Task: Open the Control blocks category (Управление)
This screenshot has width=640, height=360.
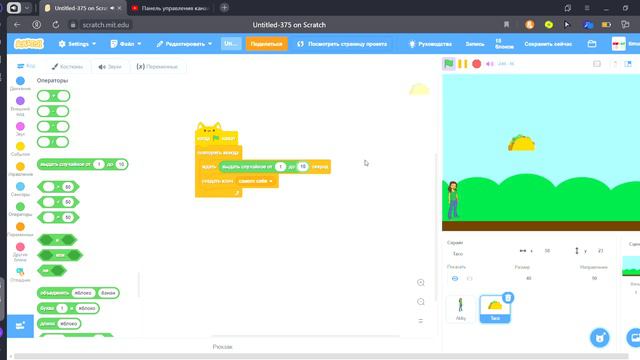Action: pos(20,169)
